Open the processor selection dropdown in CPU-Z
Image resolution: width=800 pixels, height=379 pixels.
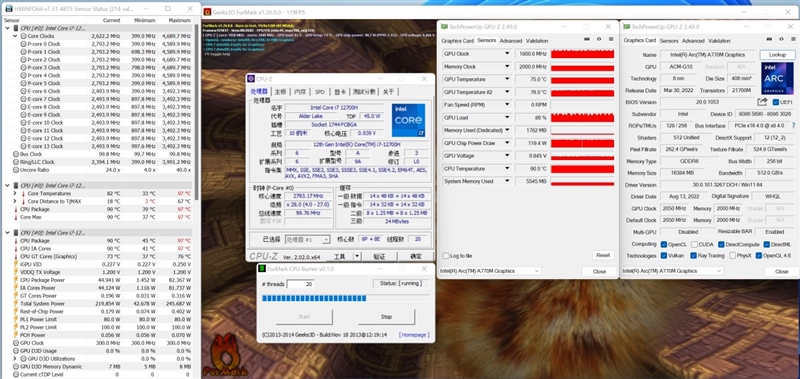pyautogui.click(x=308, y=239)
